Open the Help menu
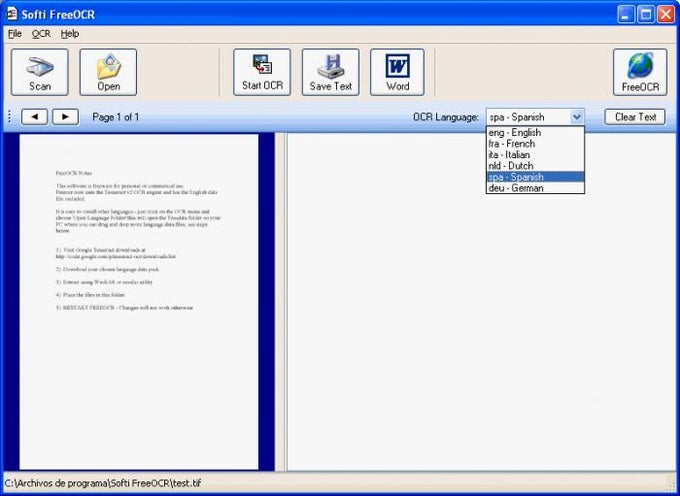 tap(70, 34)
